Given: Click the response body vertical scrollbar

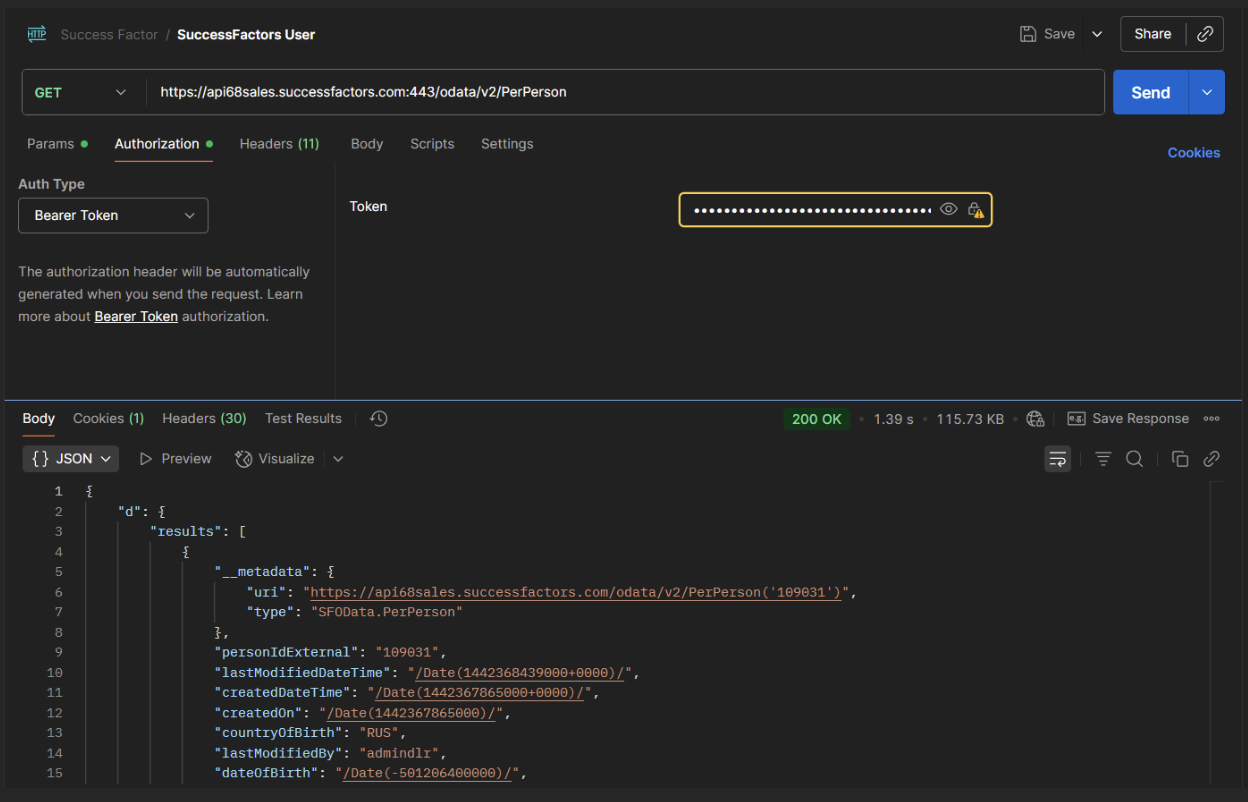Looking at the screenshot, I should [x=1216, y=633].
